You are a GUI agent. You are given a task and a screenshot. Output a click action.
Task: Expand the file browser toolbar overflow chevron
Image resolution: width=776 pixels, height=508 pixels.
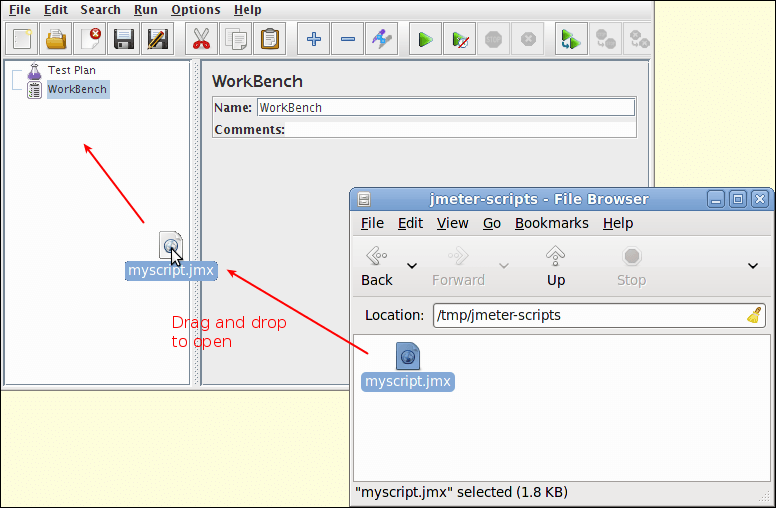753,266
